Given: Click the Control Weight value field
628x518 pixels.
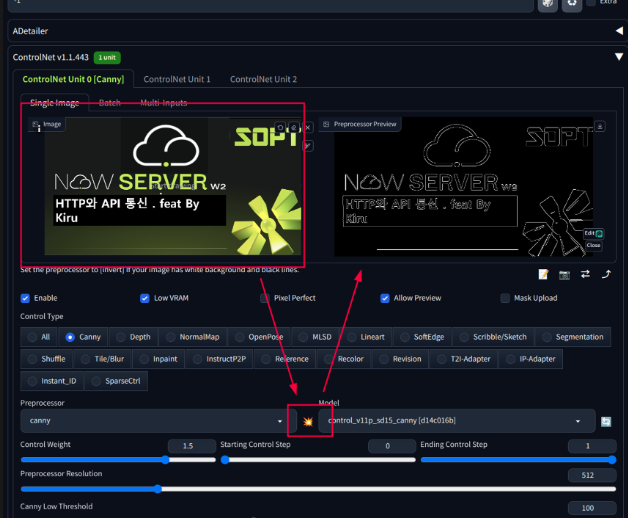Looking at the screenshot, I should [x=191, y=446].
